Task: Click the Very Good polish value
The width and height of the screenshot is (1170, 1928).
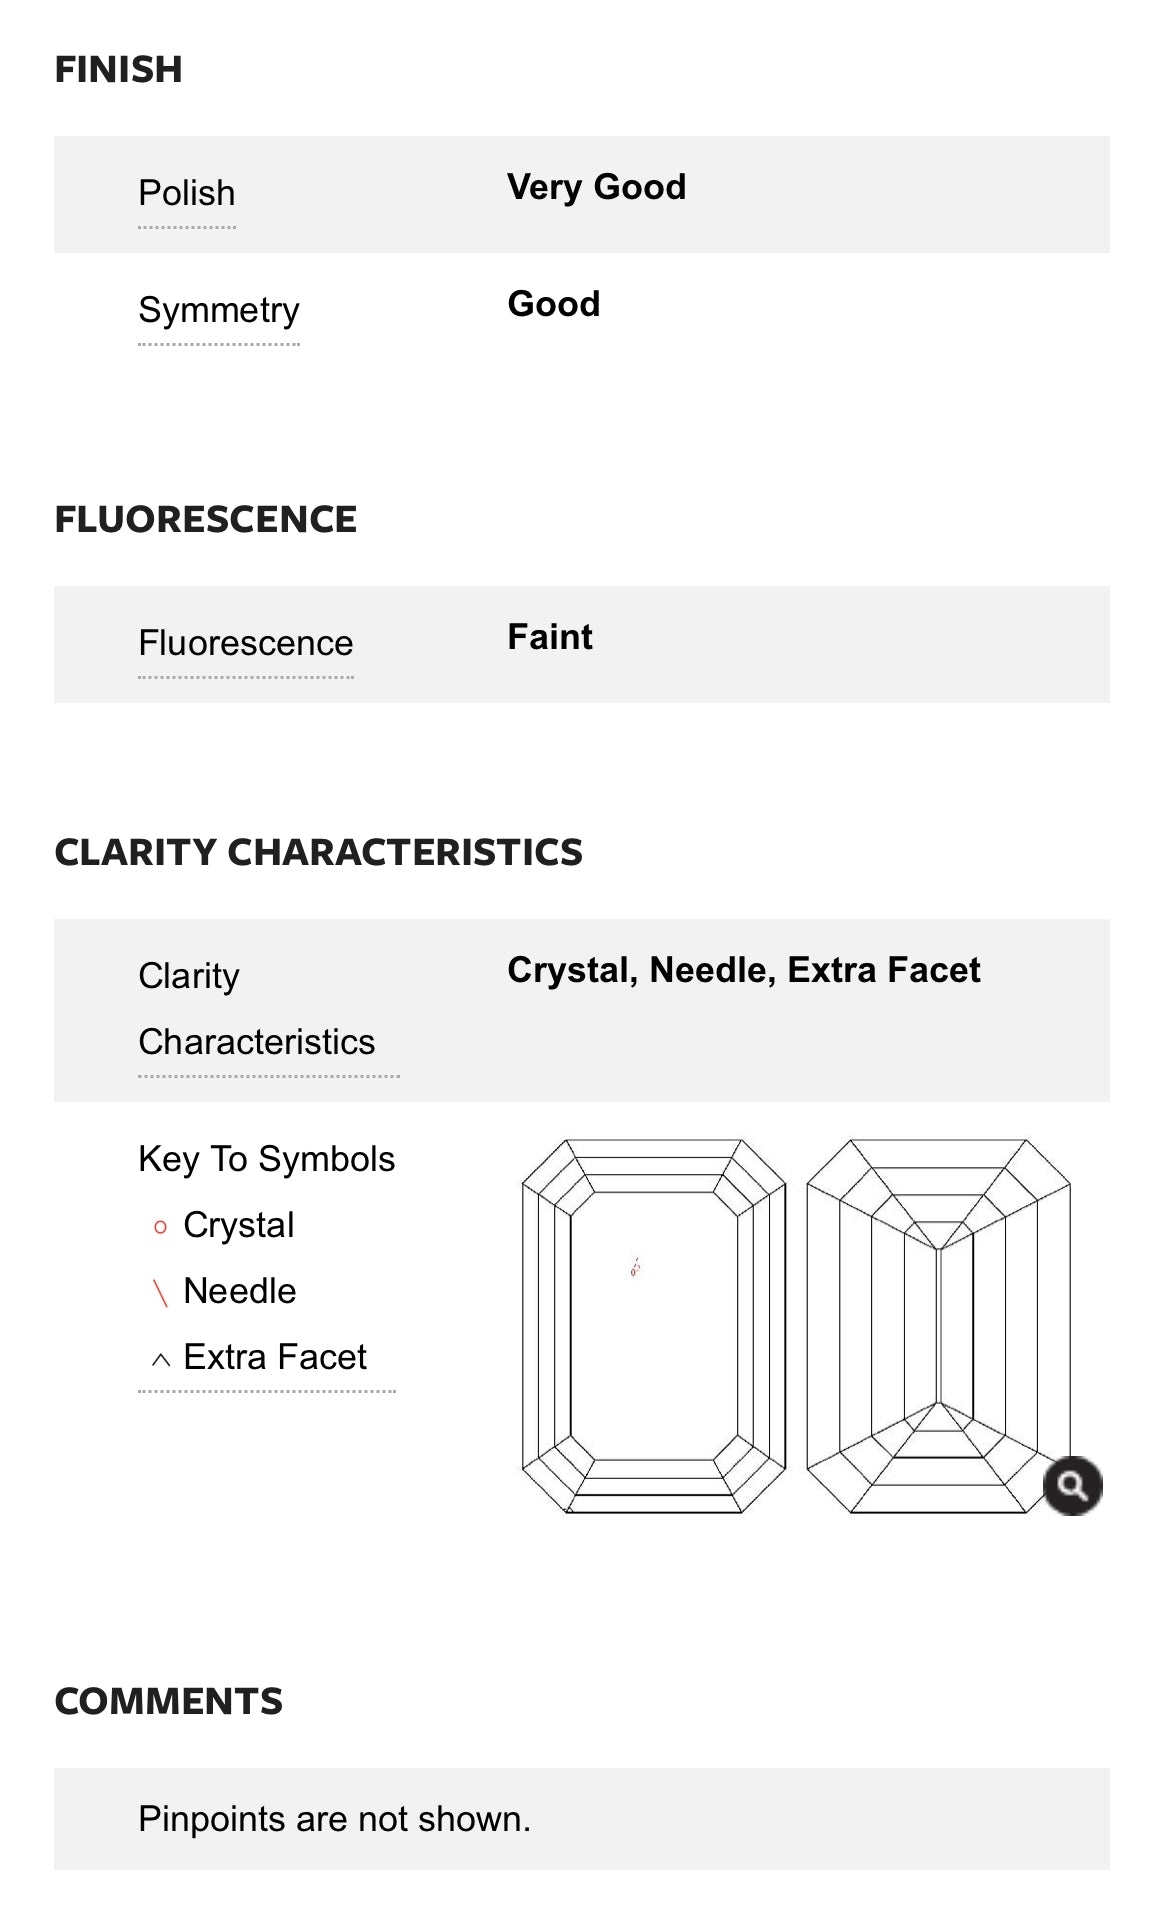Action: pos(597,187)
